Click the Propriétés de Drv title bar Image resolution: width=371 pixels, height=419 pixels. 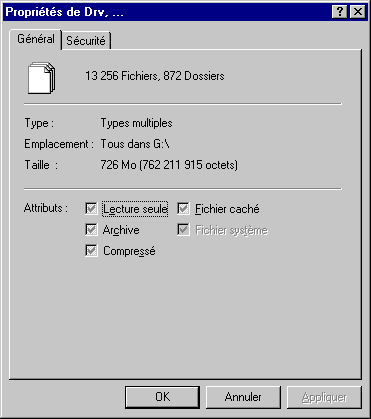coord(167,12)
